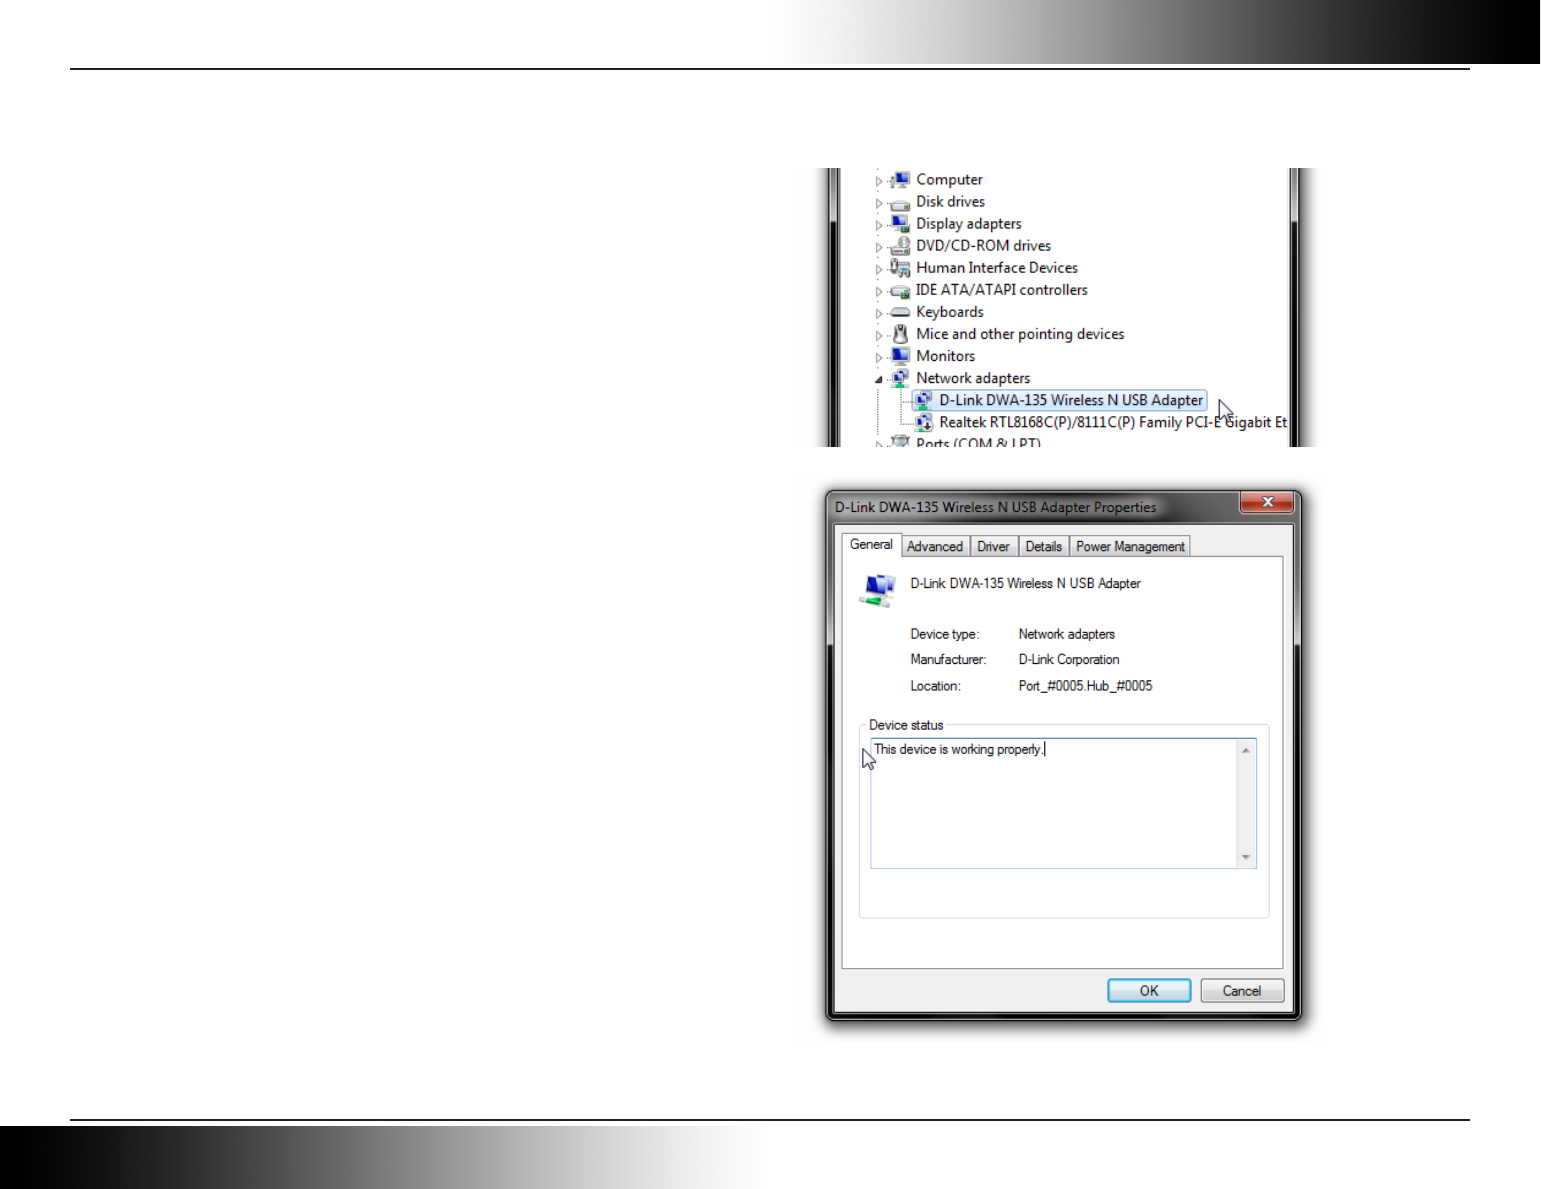Image resolution: width=1541 pixels, height=1189 pixels.
Task: Select the Display adapters tree item
Action: pos(968,224)
